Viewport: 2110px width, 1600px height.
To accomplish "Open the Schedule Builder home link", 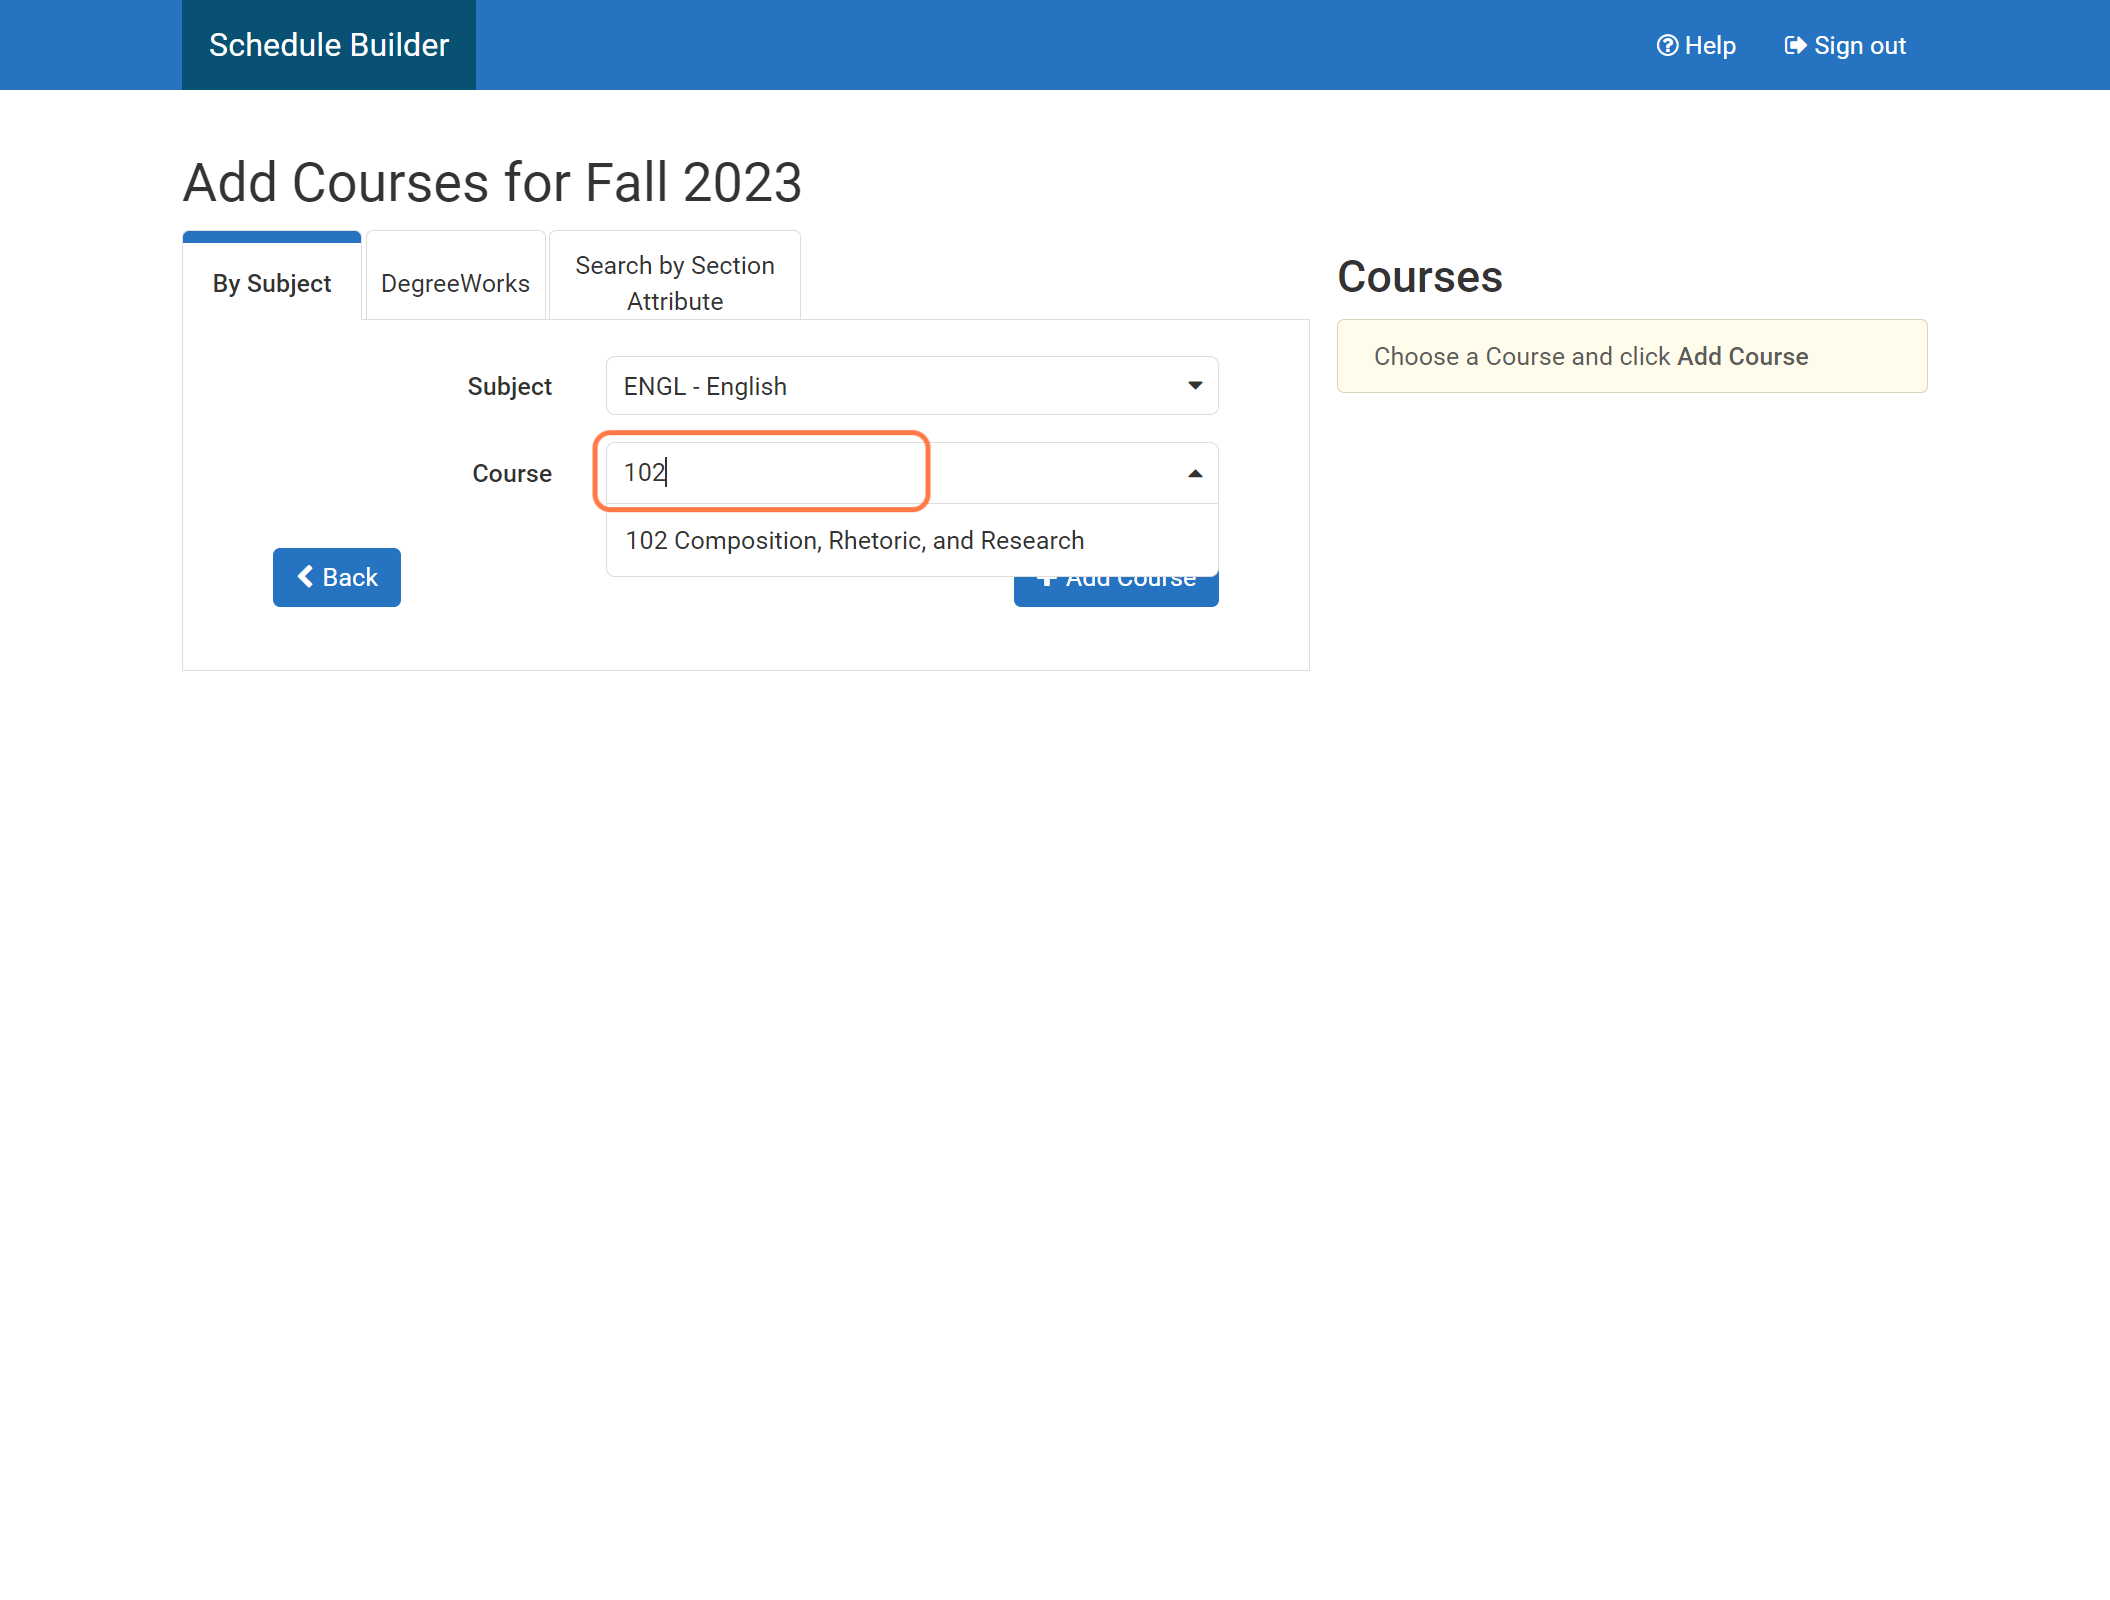I will point(328,45).
